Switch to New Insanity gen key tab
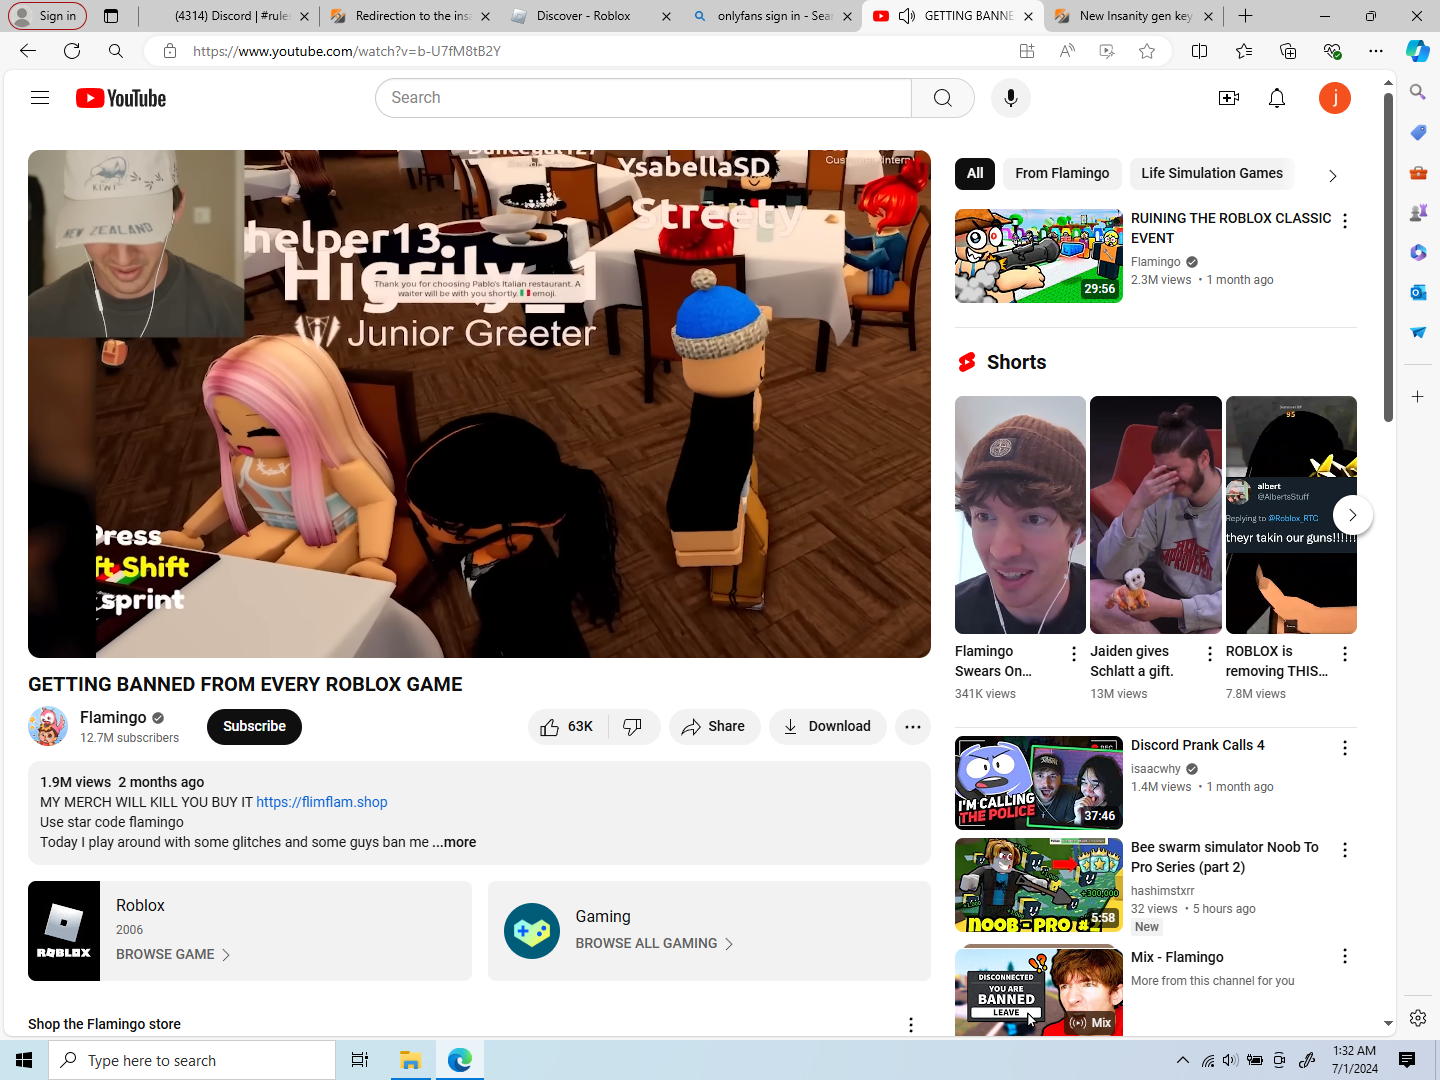This screenshot has width=1440, height=1080. (1134, 16)
